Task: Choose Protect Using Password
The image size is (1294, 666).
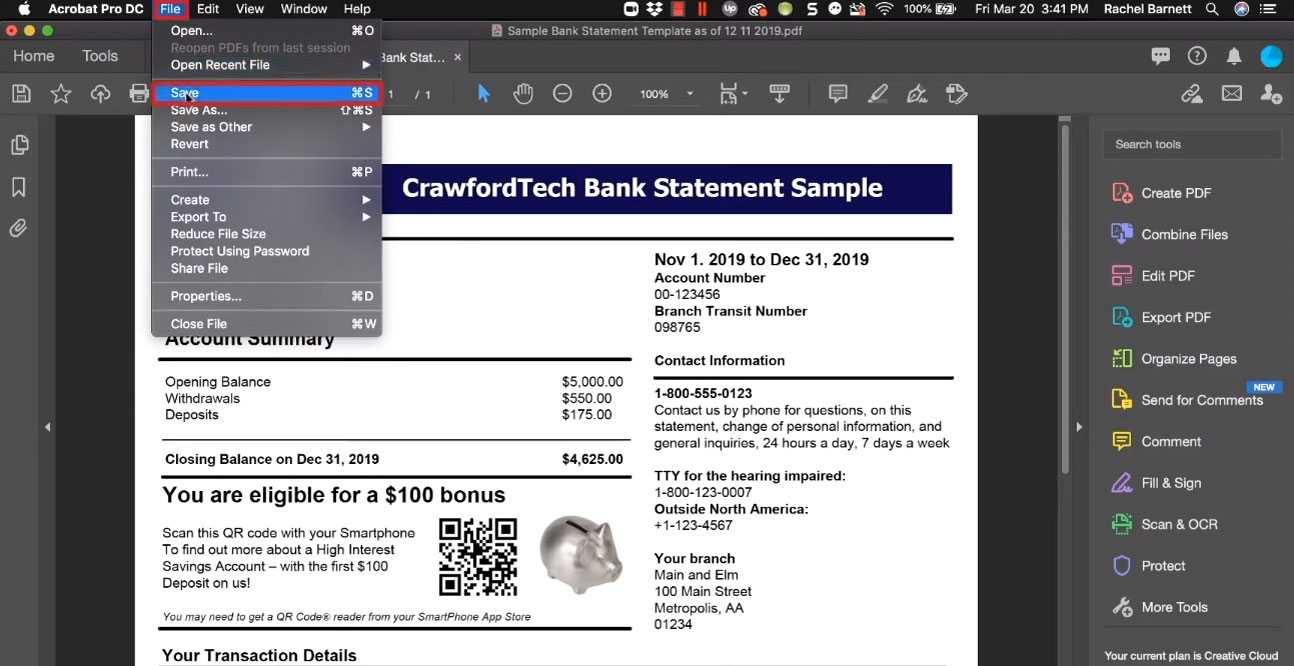Action: click(267, 251)
